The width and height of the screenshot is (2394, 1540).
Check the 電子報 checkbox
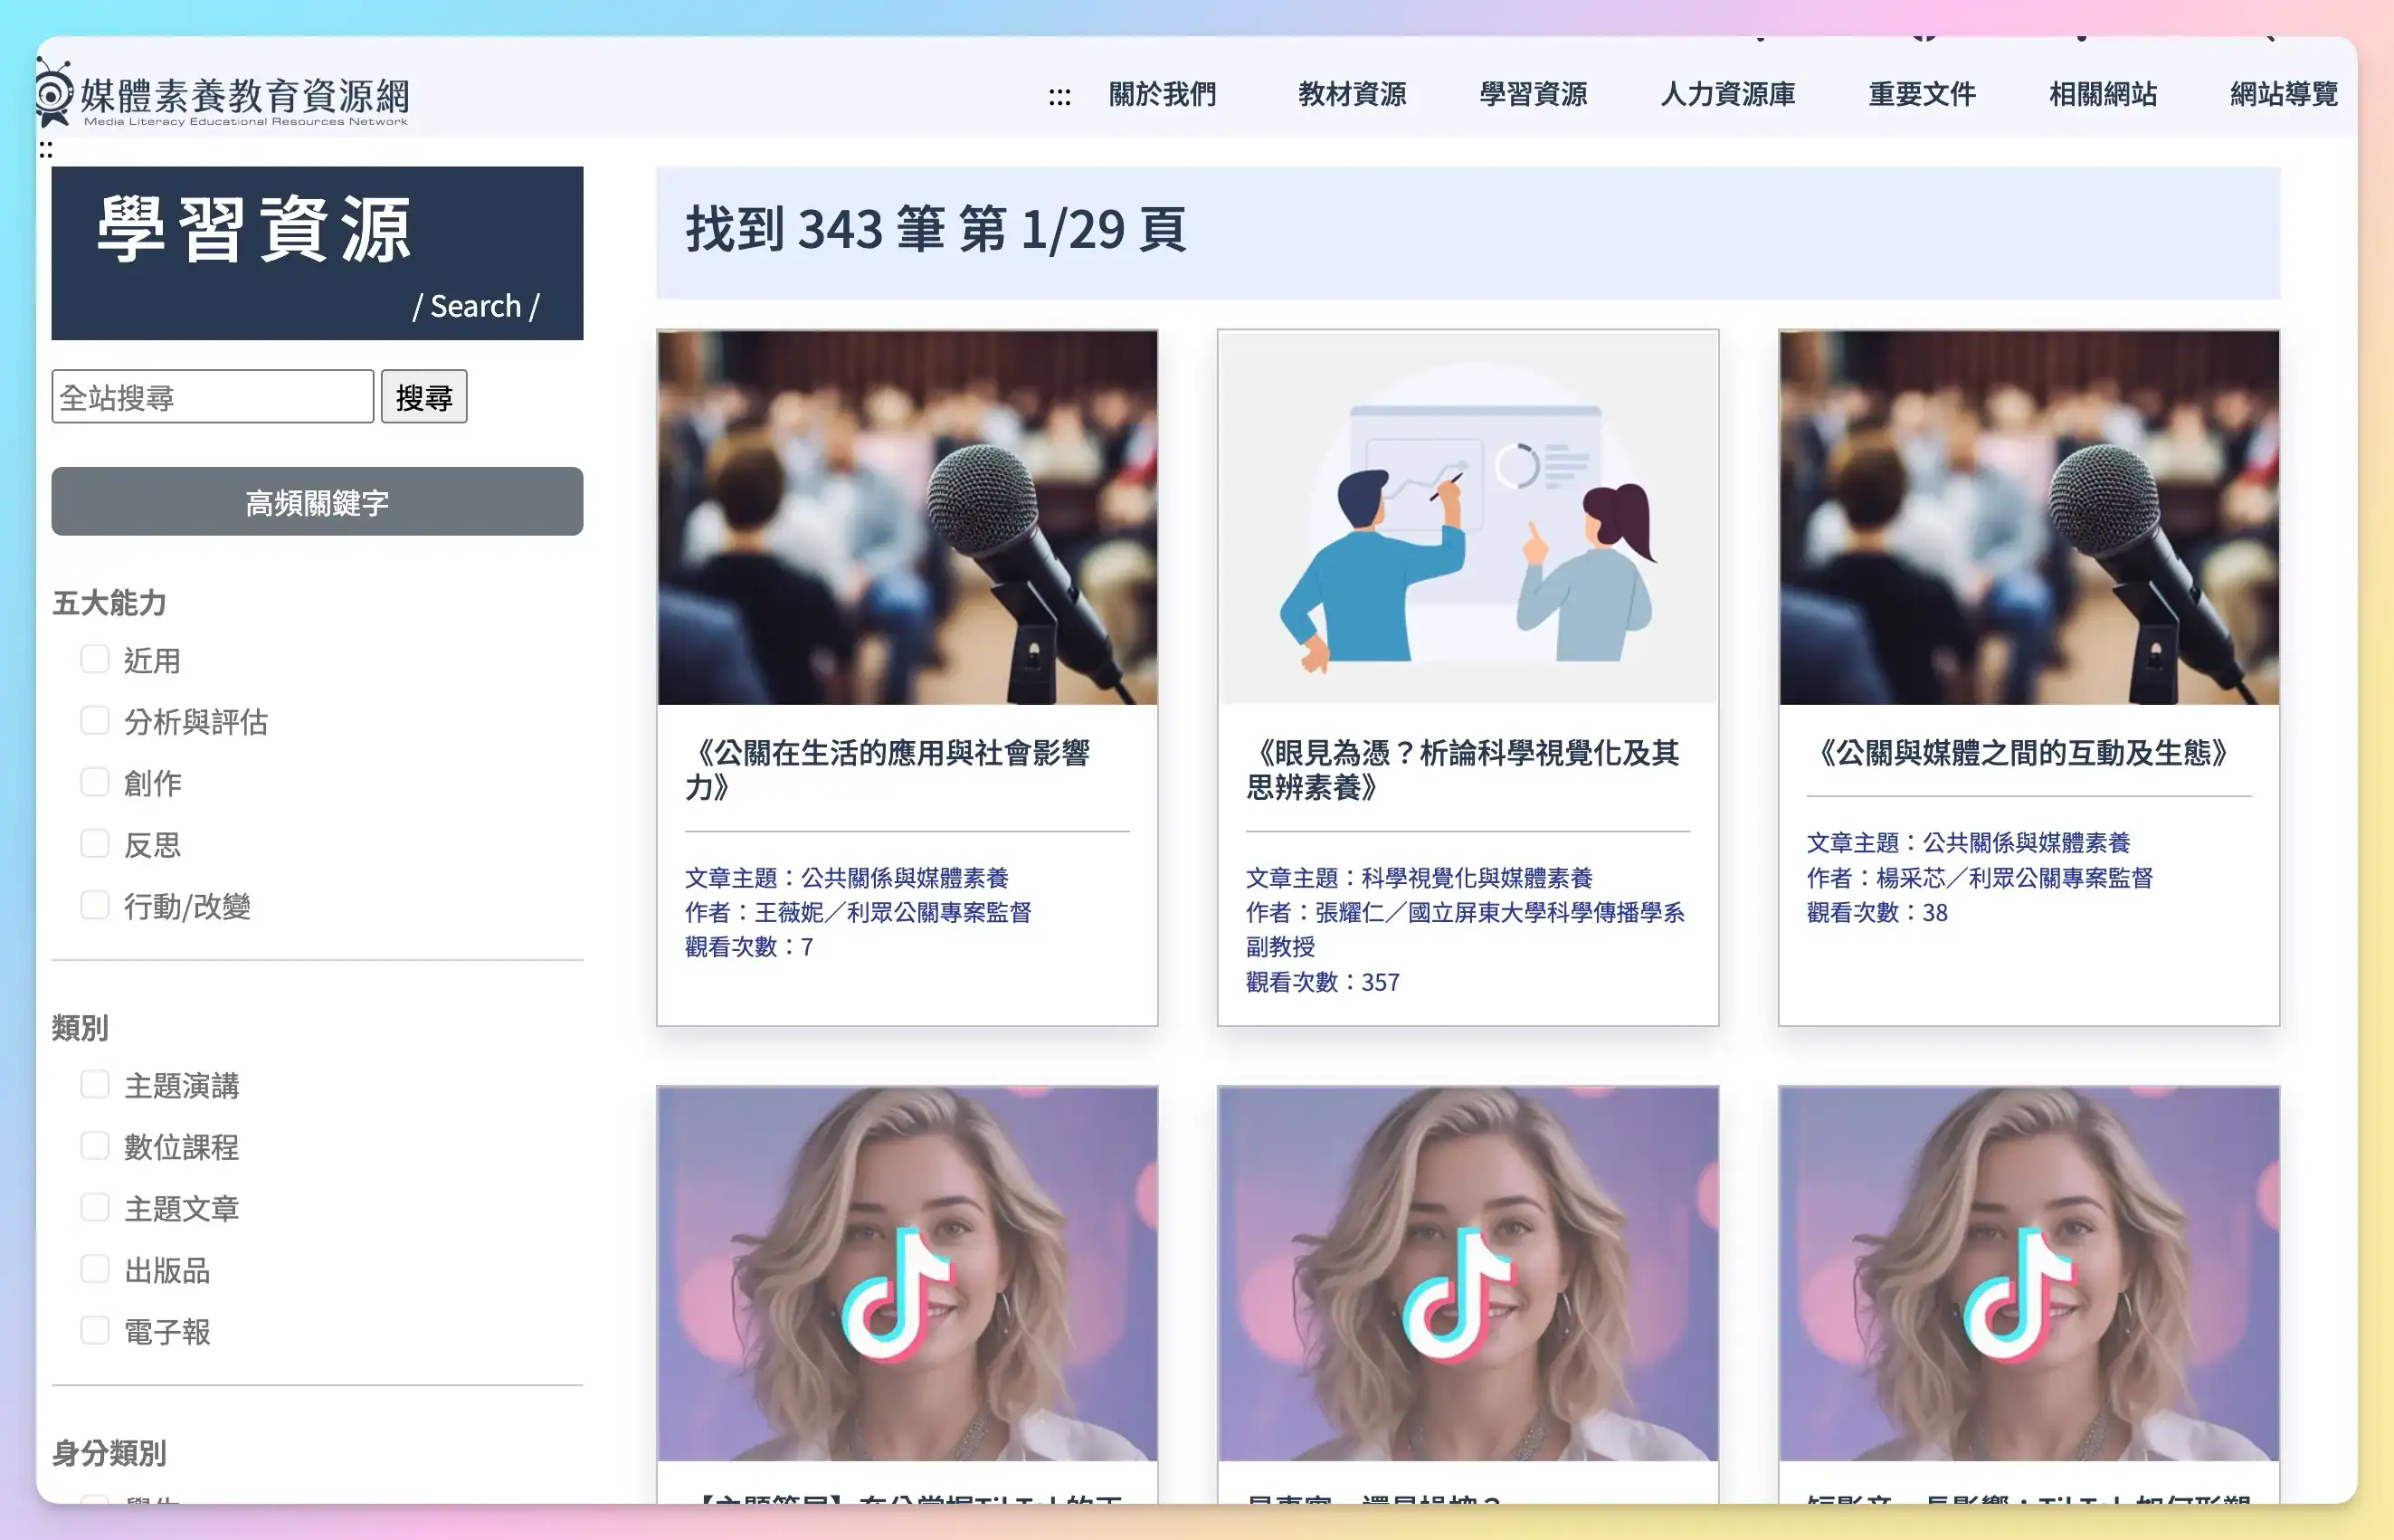point(95,1330)
